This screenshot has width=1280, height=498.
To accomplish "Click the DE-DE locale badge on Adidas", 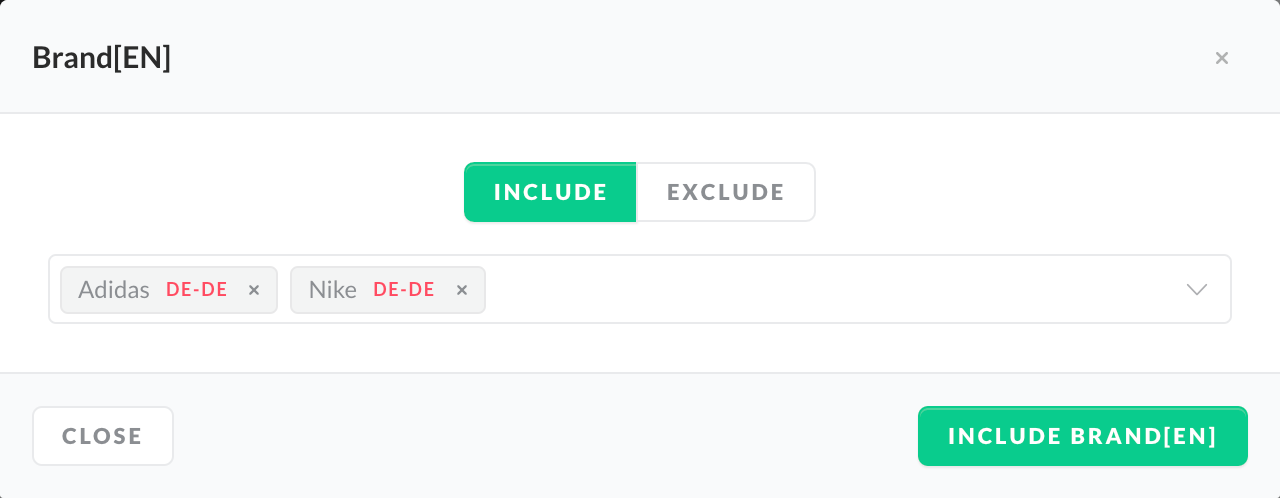I will (197, 290).
